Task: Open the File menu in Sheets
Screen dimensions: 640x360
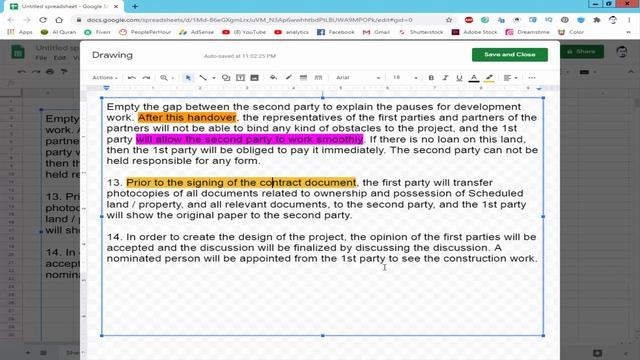Action: (x=41, y=58)
